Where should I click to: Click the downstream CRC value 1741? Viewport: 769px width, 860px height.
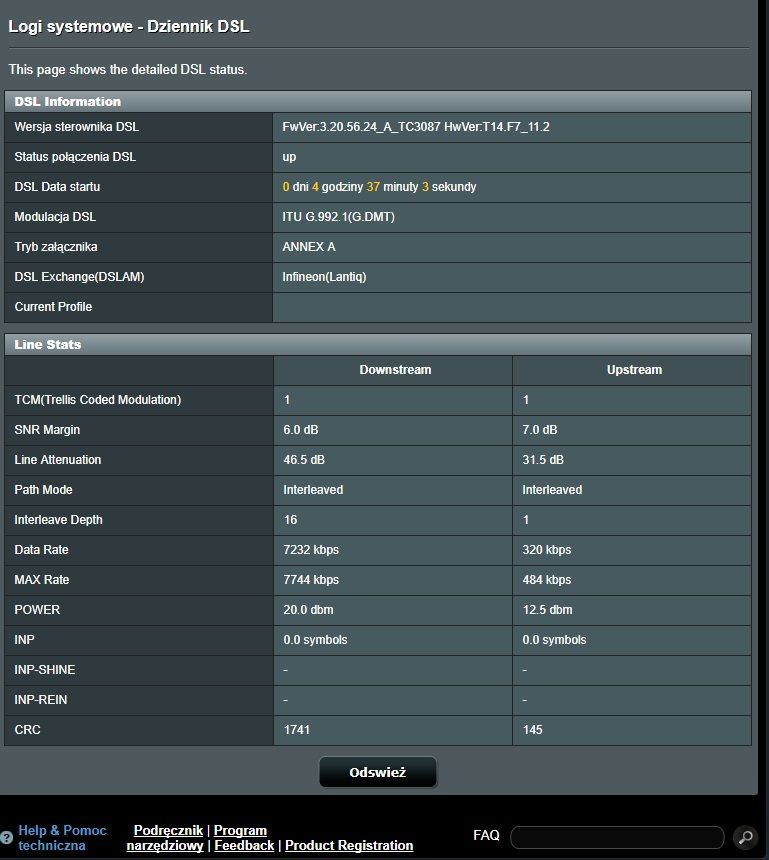pyautogui.click(x=297, y=730)
